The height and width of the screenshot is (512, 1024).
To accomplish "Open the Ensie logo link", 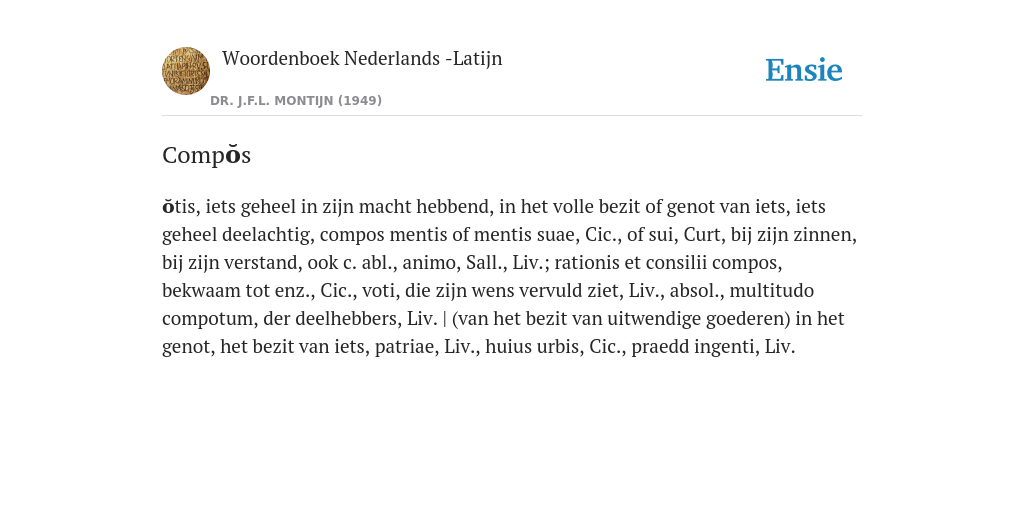I will [804, 70].
